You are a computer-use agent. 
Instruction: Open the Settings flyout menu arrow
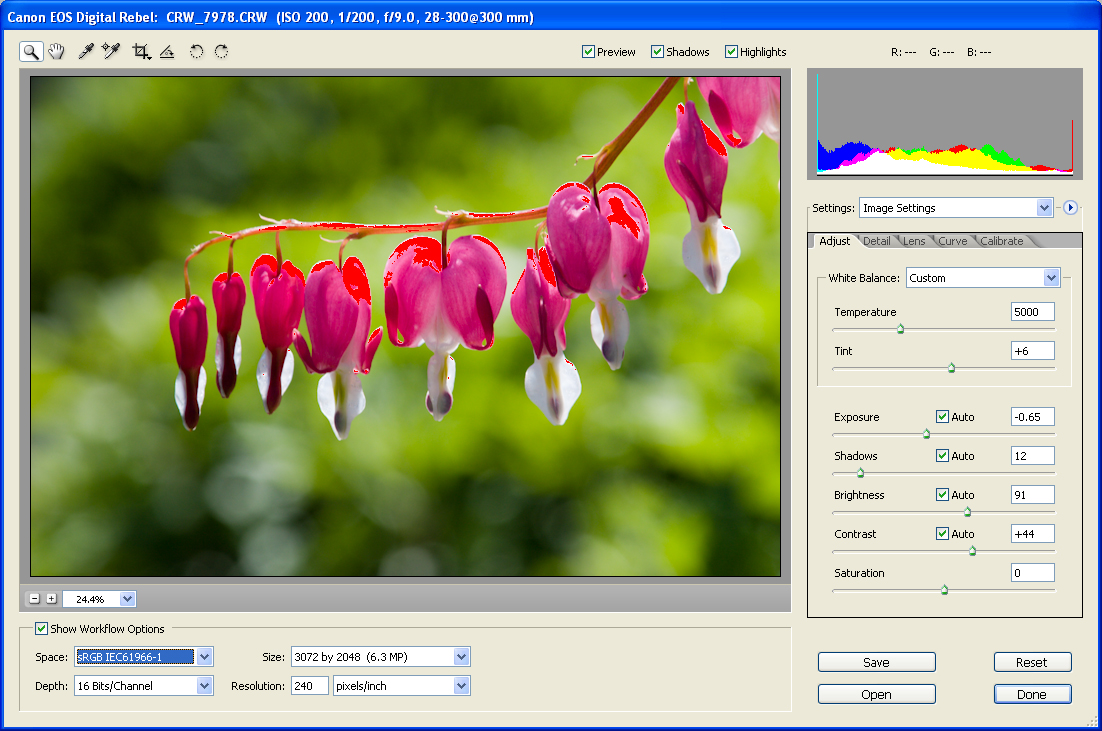1070,207
